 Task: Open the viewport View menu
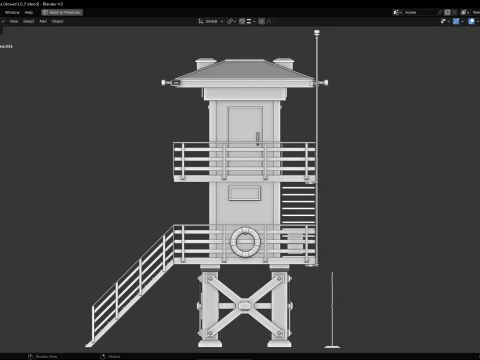[14, 21]
